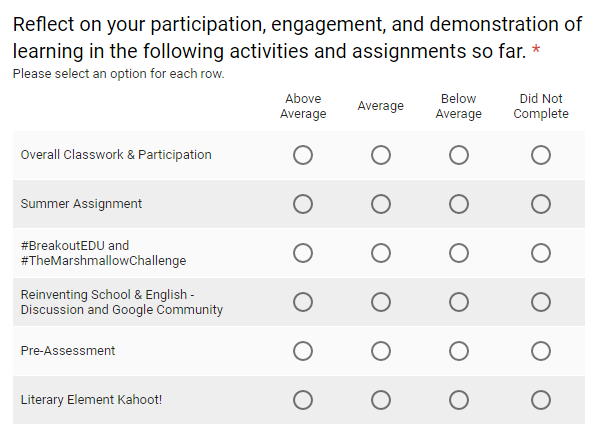
Task: Select Average for Pre-Assessment
Action: (381, 351)
